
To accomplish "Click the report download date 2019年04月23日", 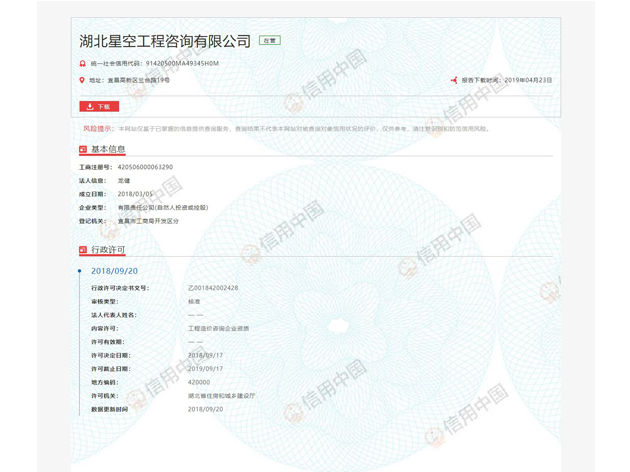I will [528, 80].
